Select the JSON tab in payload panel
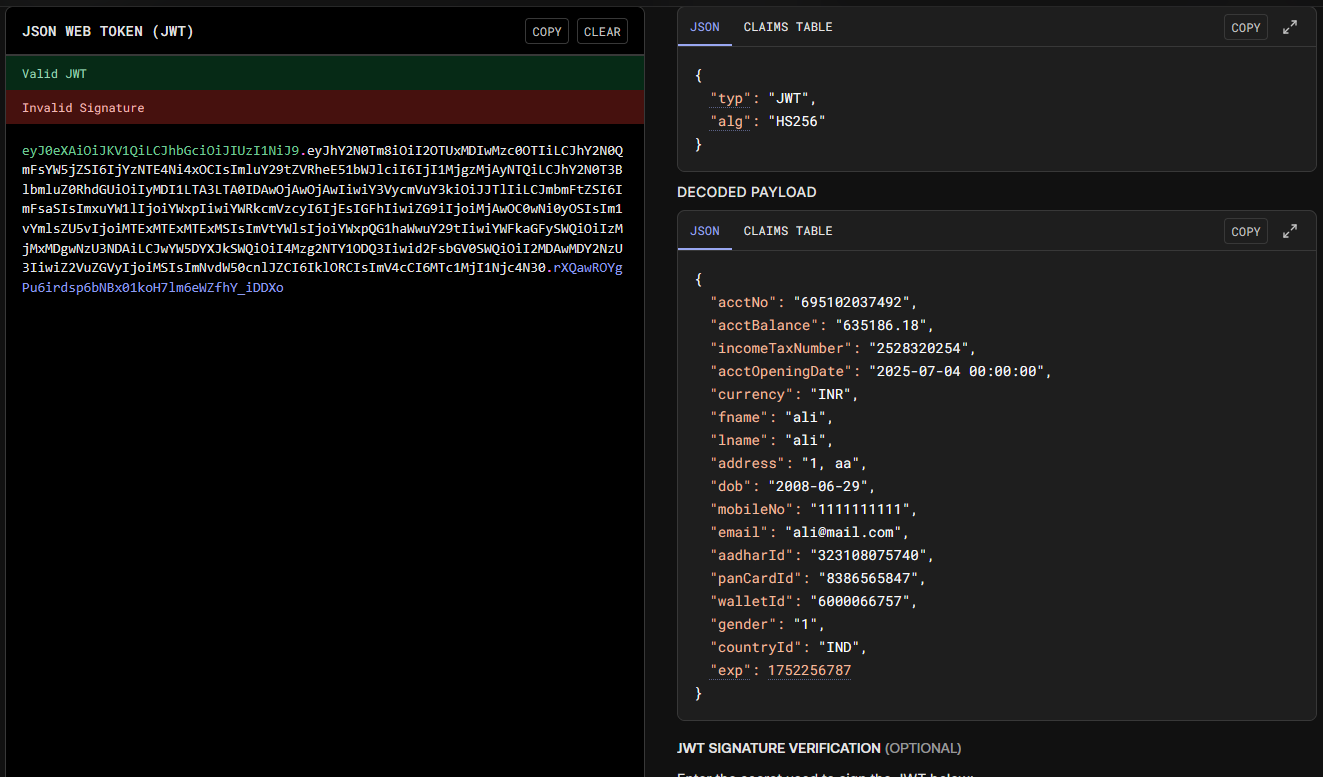The width and height of the screenshot is (1323, 777). [704, 231]
